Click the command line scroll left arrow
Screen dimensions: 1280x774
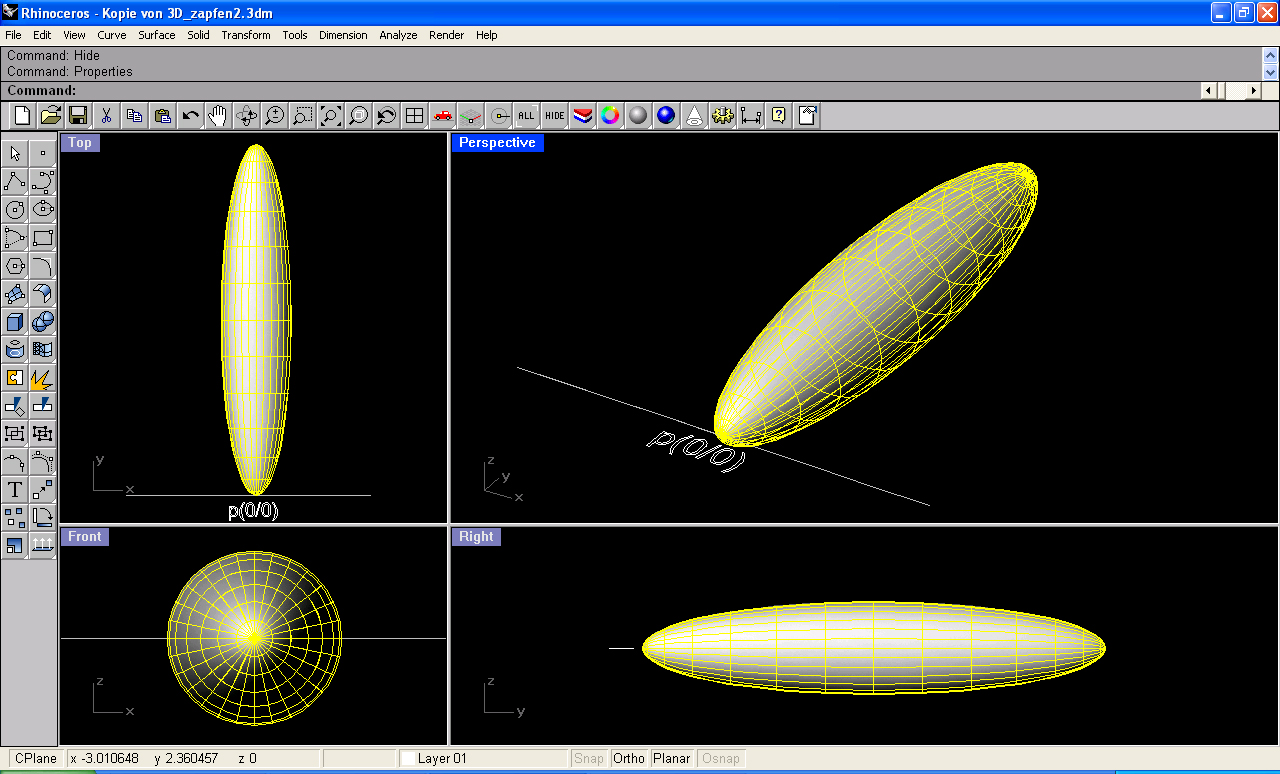click(1208, 90)
